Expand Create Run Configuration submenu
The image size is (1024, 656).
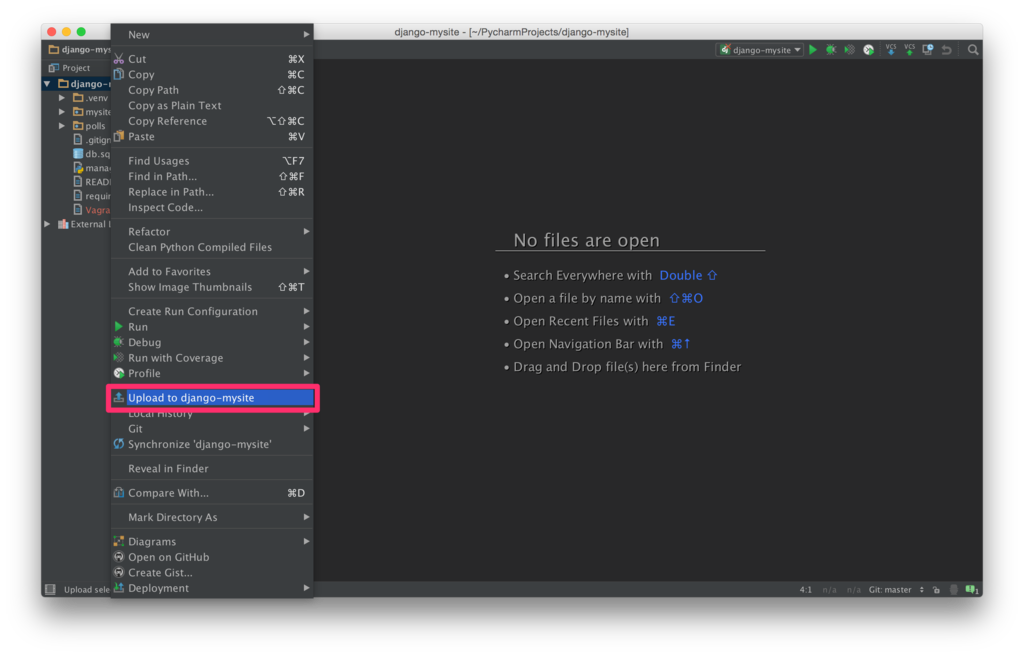point(212,311)
